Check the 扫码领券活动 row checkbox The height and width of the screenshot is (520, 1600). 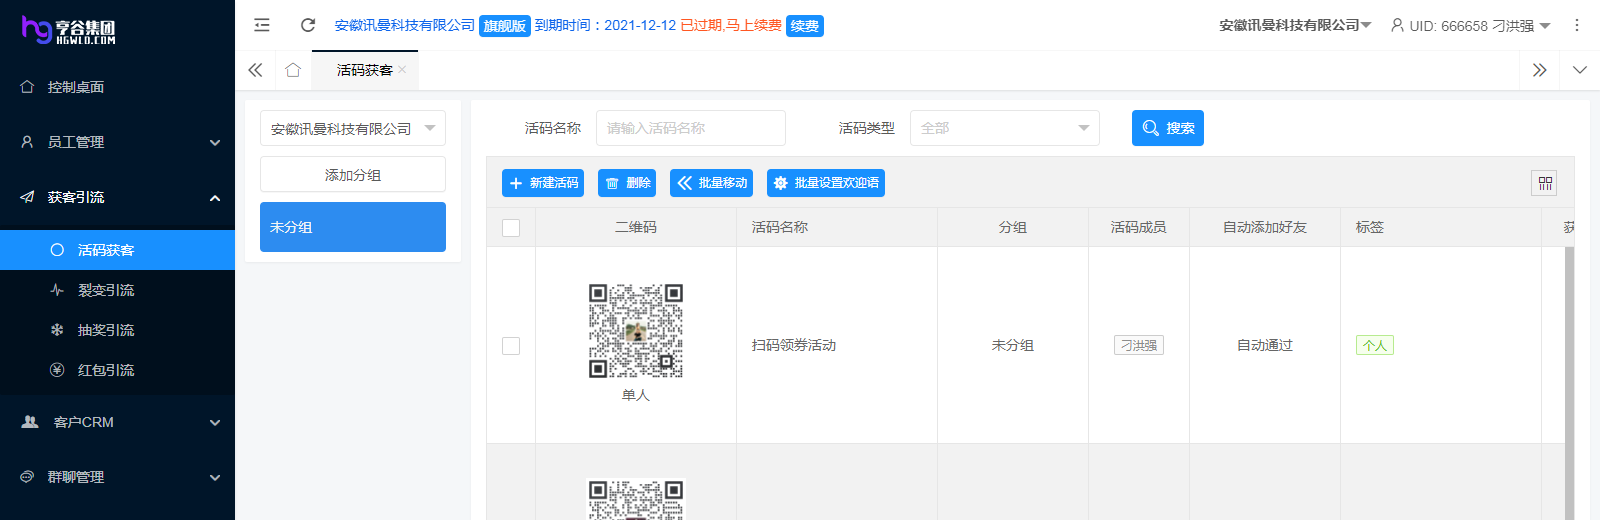[511, 346]
